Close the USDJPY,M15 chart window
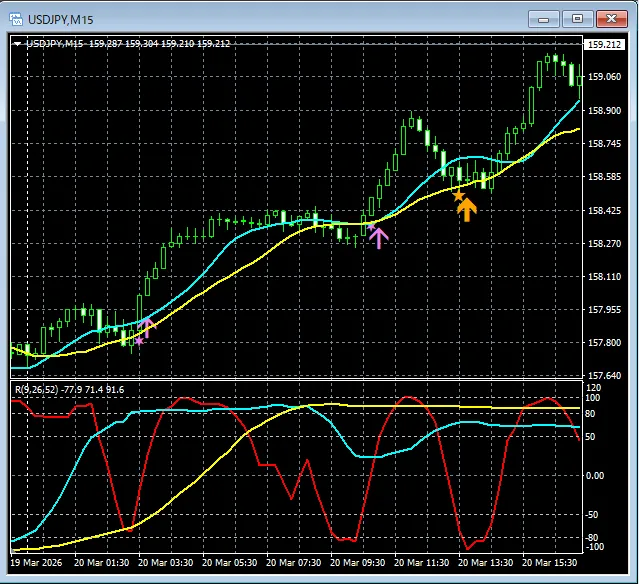The image size is (639, 584). (x=609, y=18)
